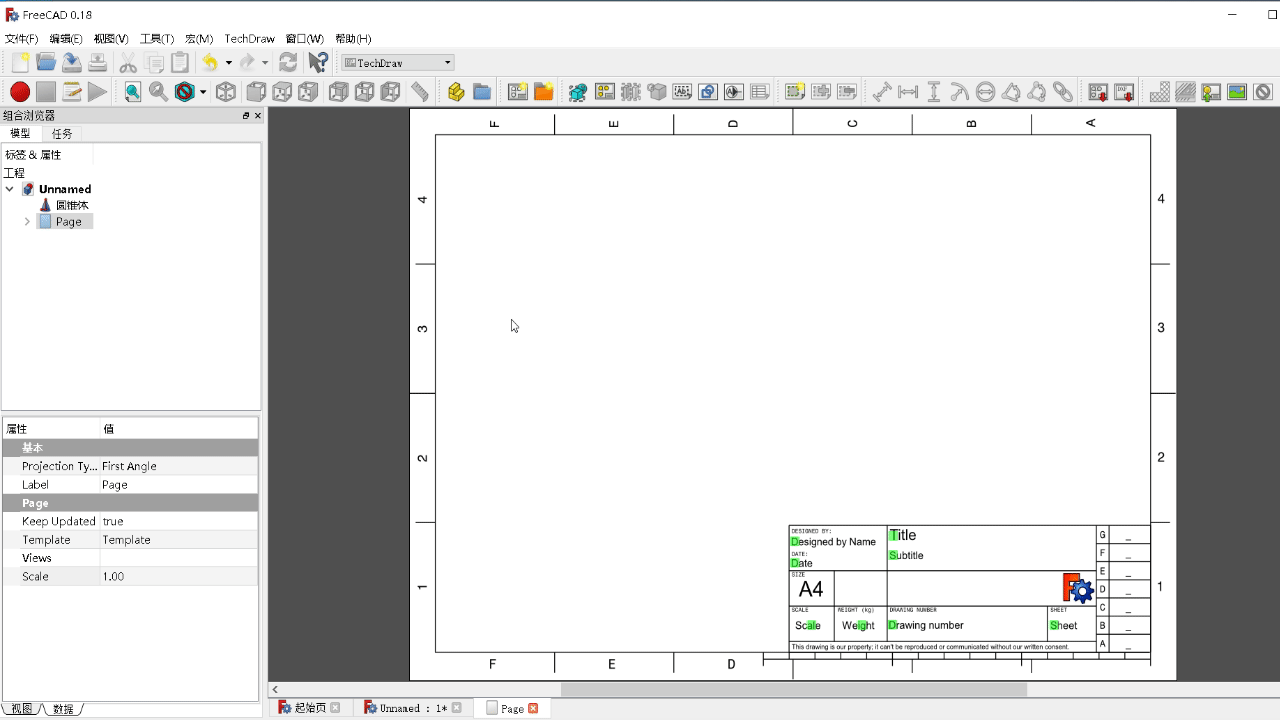Insert a section view
The width and height of the screenshot is (1280, 720).
click(x=630, y=92)
